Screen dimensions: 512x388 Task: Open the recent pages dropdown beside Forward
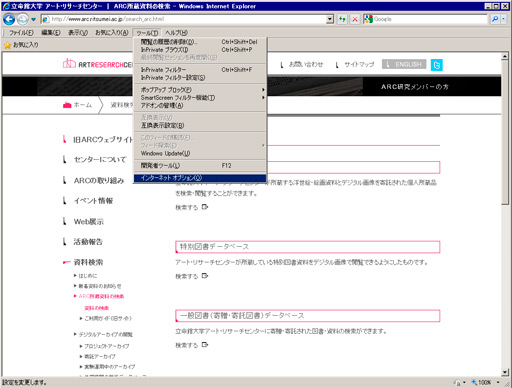pos(33,20)
